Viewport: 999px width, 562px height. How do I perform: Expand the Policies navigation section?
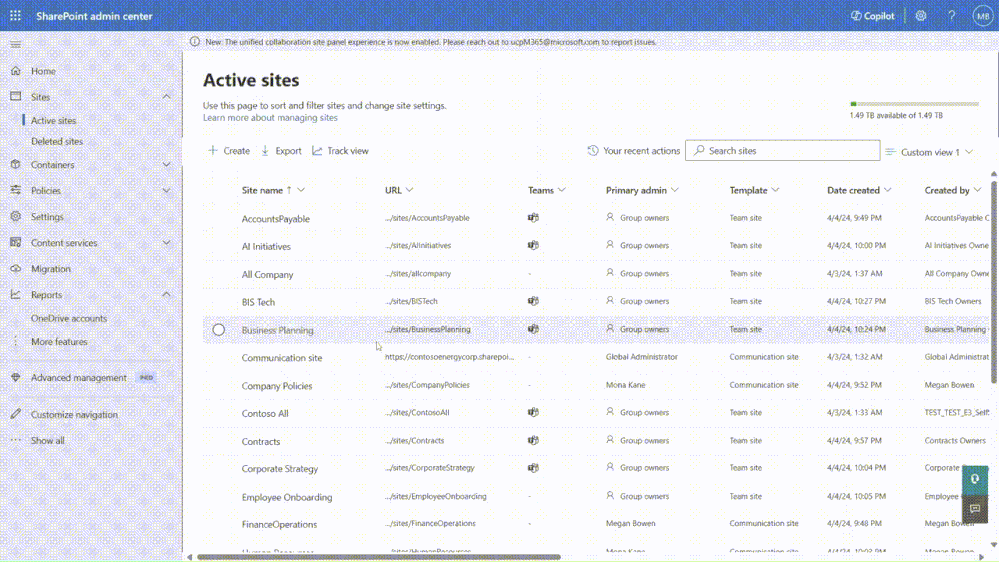click(166, 191)
